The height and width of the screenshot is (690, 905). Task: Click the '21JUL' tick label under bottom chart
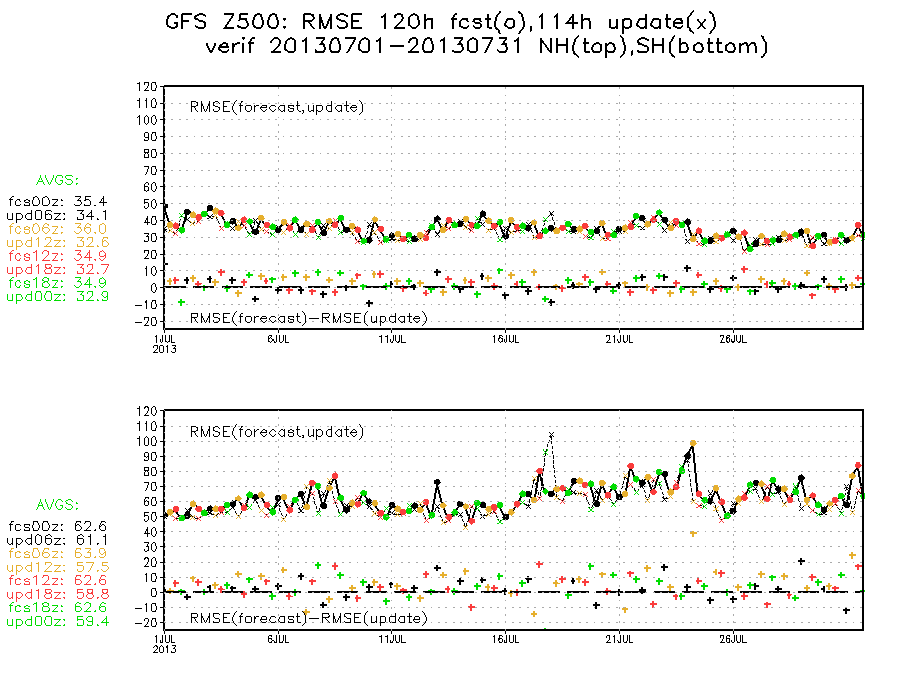click(x=619, y=639)
